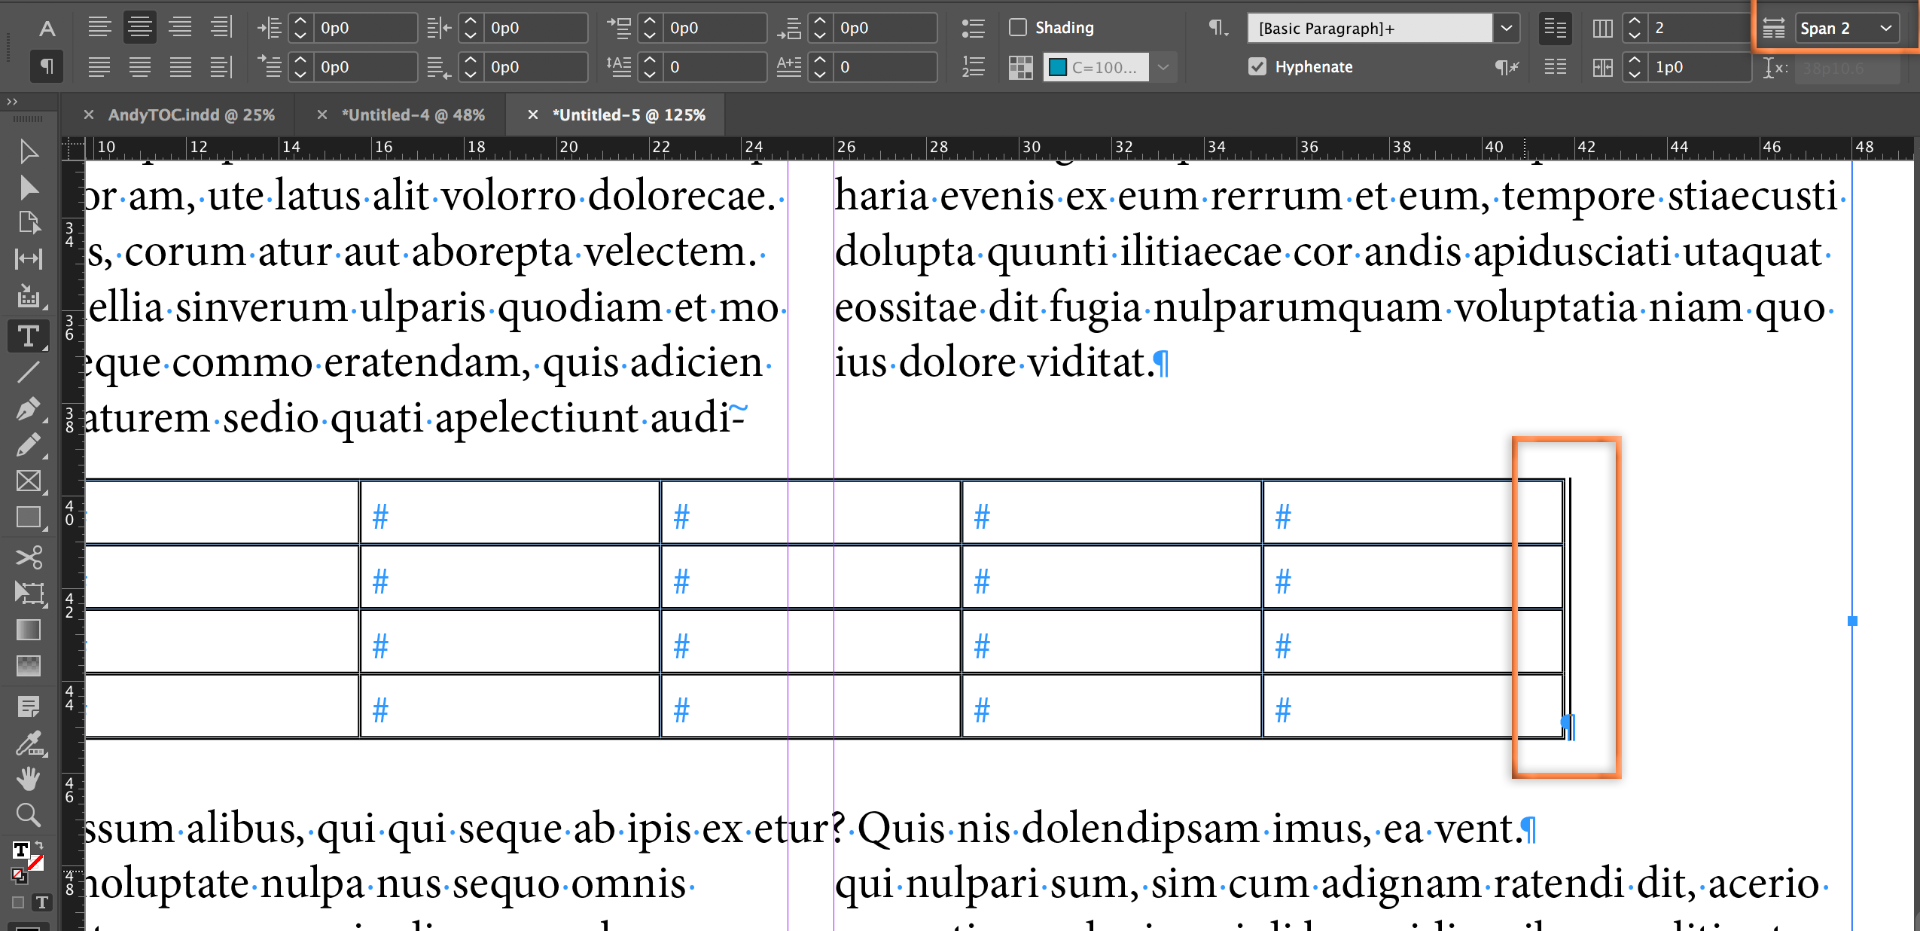Click the Rectangle Frame tool
This screenshot has width=1920, height=931.
coord(28,481)
